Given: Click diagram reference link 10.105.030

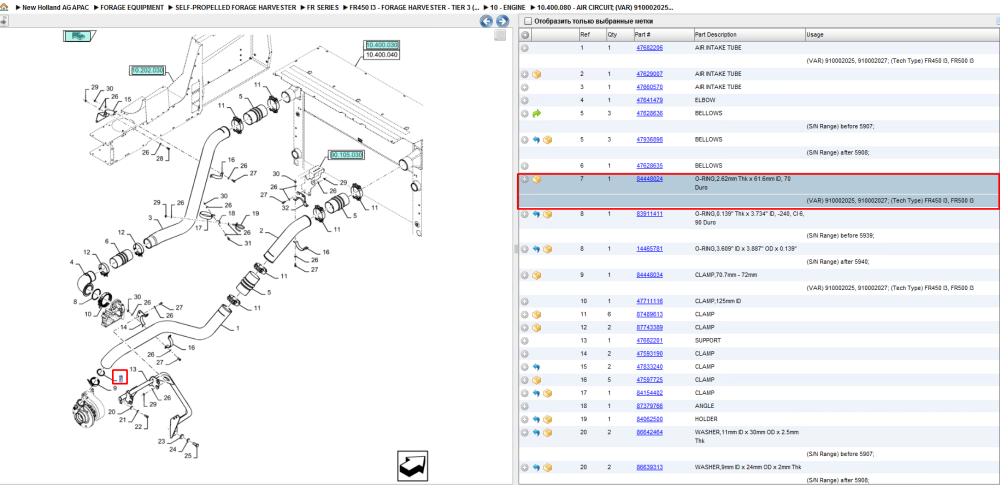Looking at the screenshot, I should click(346, 154).
